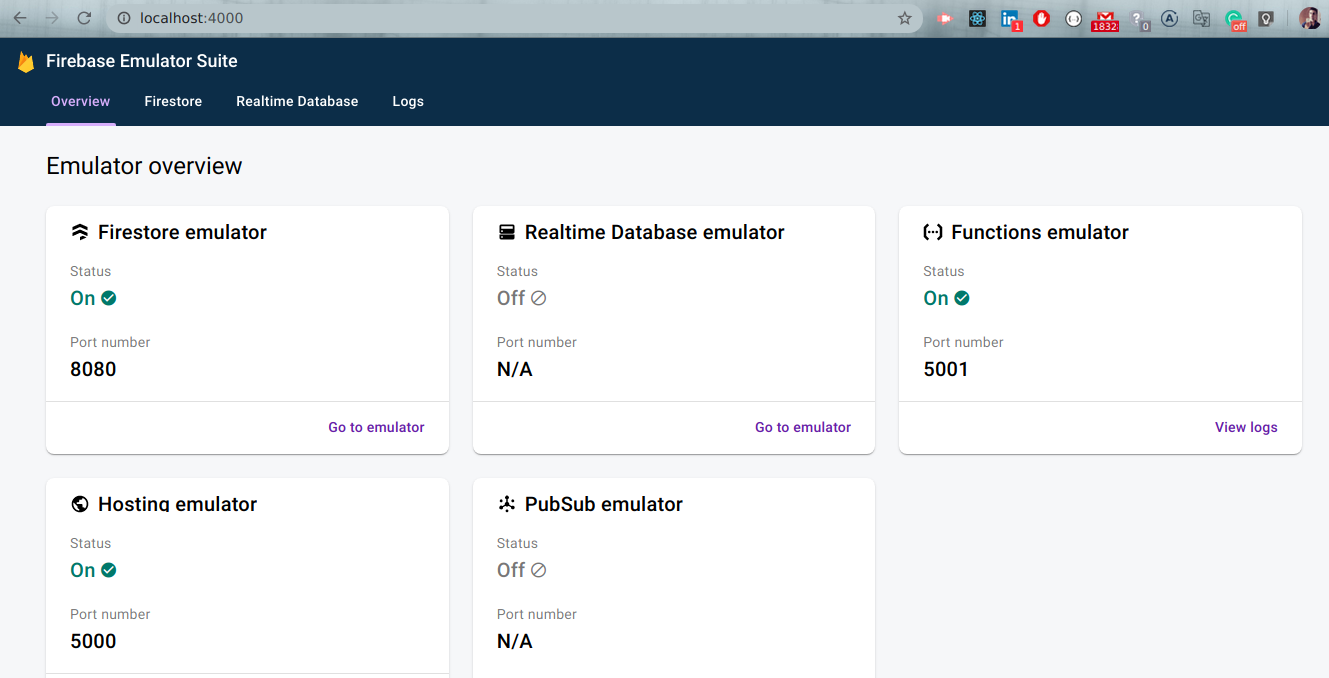Click the Realtime Database Off status icon
Image resolution: width=1329 pixels, height=678 pixels.
[538, 298]
